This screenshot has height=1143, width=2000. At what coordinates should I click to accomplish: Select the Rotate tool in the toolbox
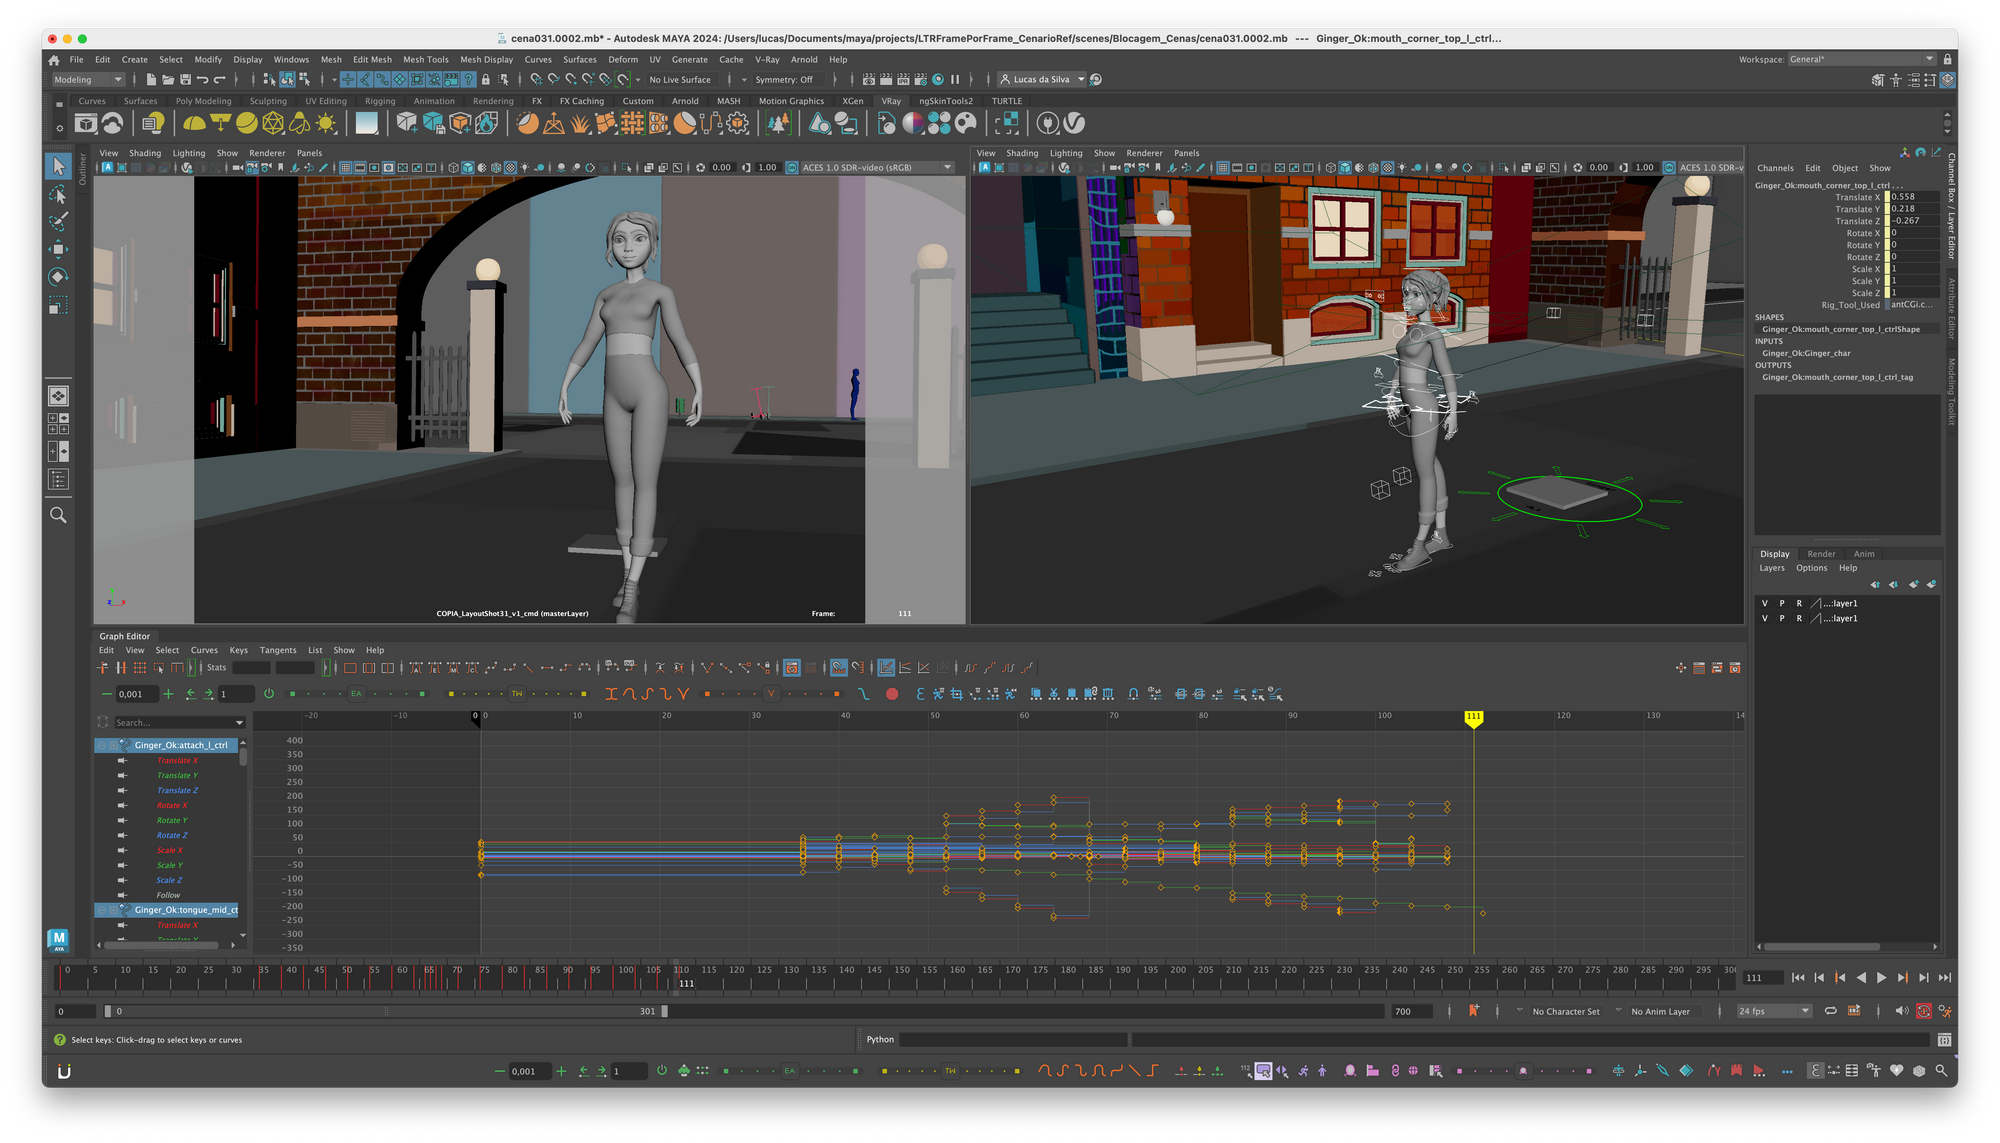click(x=58, y=277)
